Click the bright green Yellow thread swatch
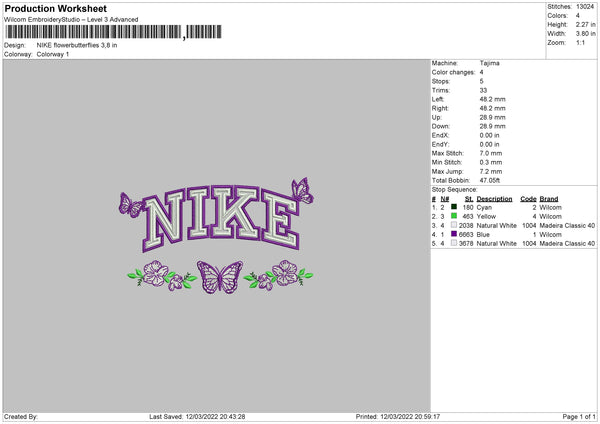The width and height of the screenshot is (600, 424). tap(454, 216)
